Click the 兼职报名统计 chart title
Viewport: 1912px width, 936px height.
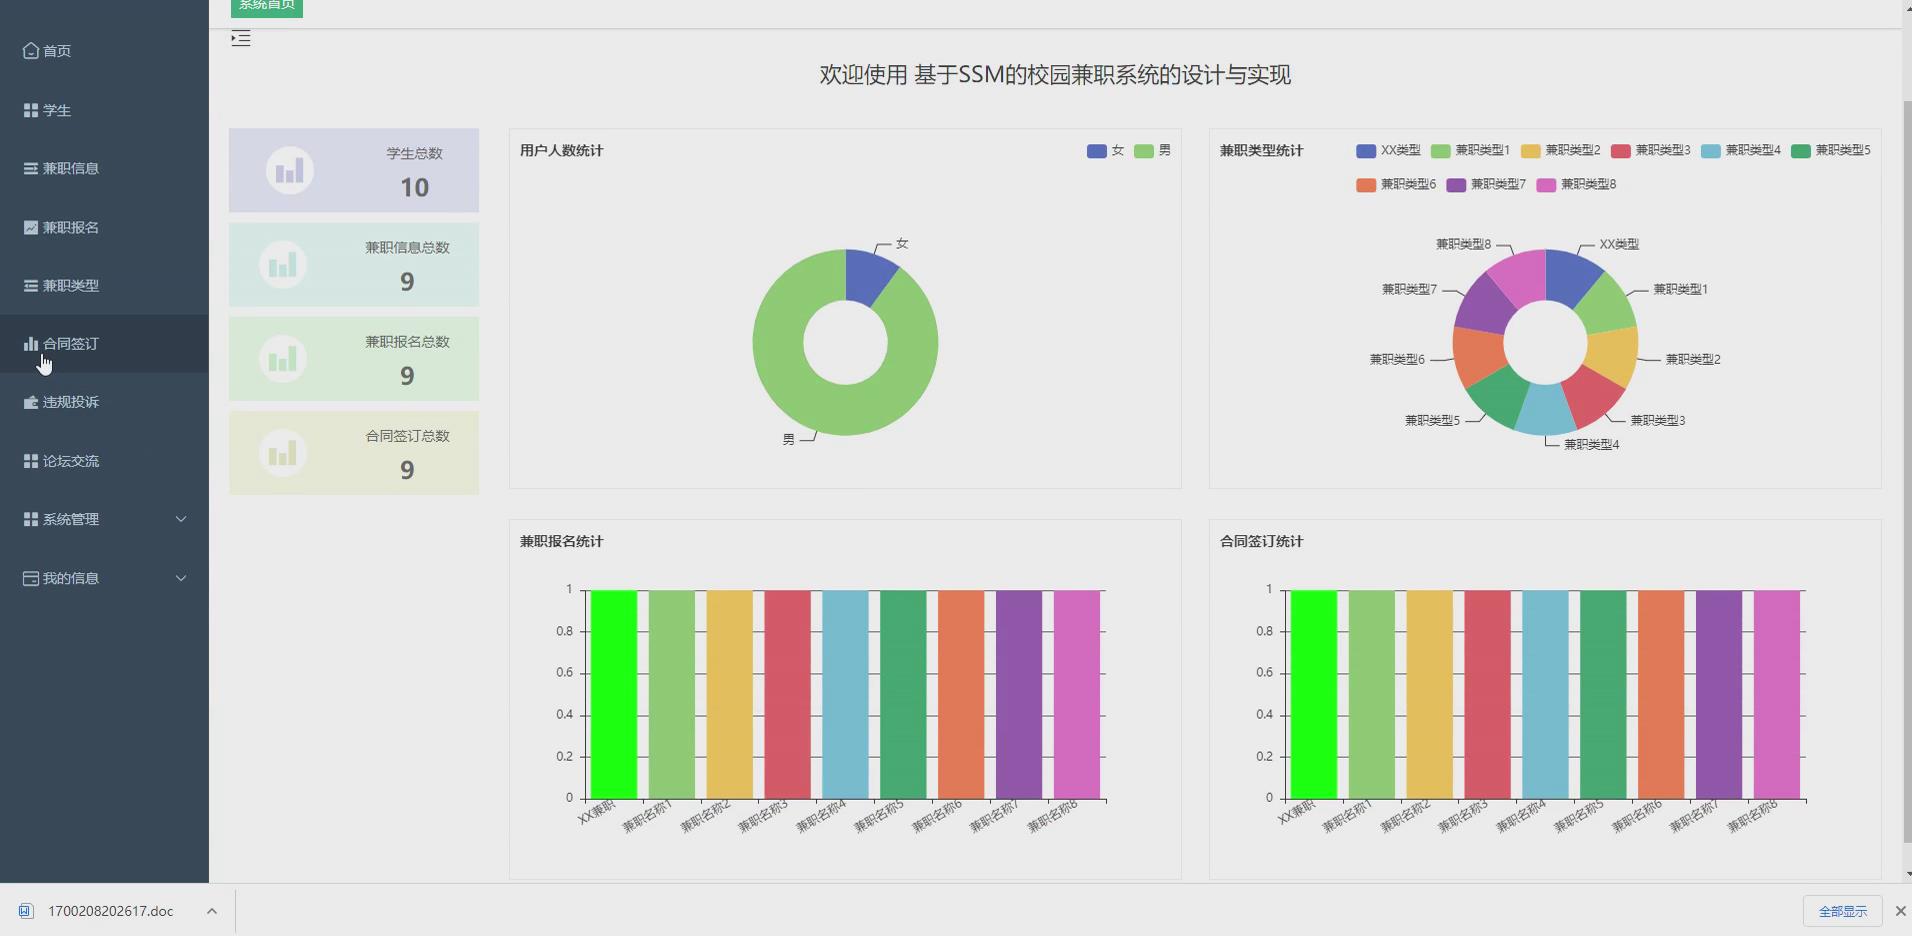pos(561,542)
